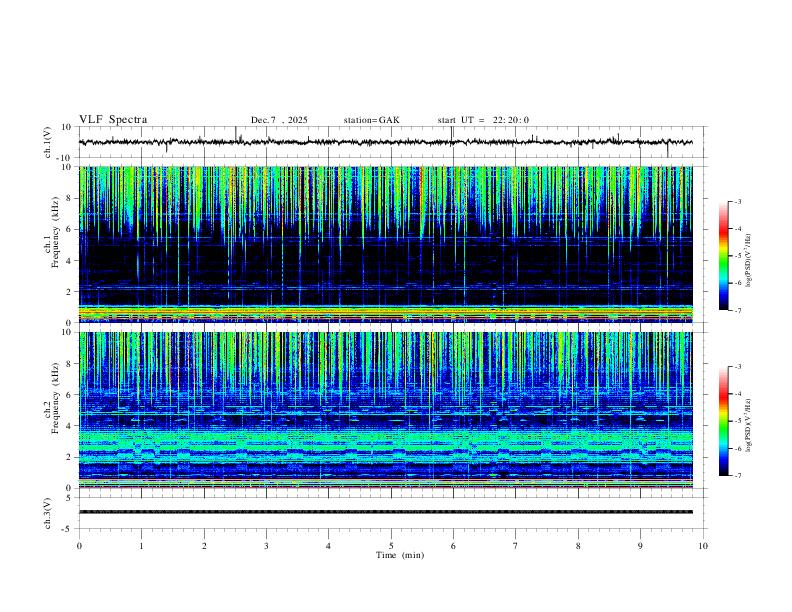Click the "9" tick on the Time axis
The image size is (792, 612).
click(640, 546)
